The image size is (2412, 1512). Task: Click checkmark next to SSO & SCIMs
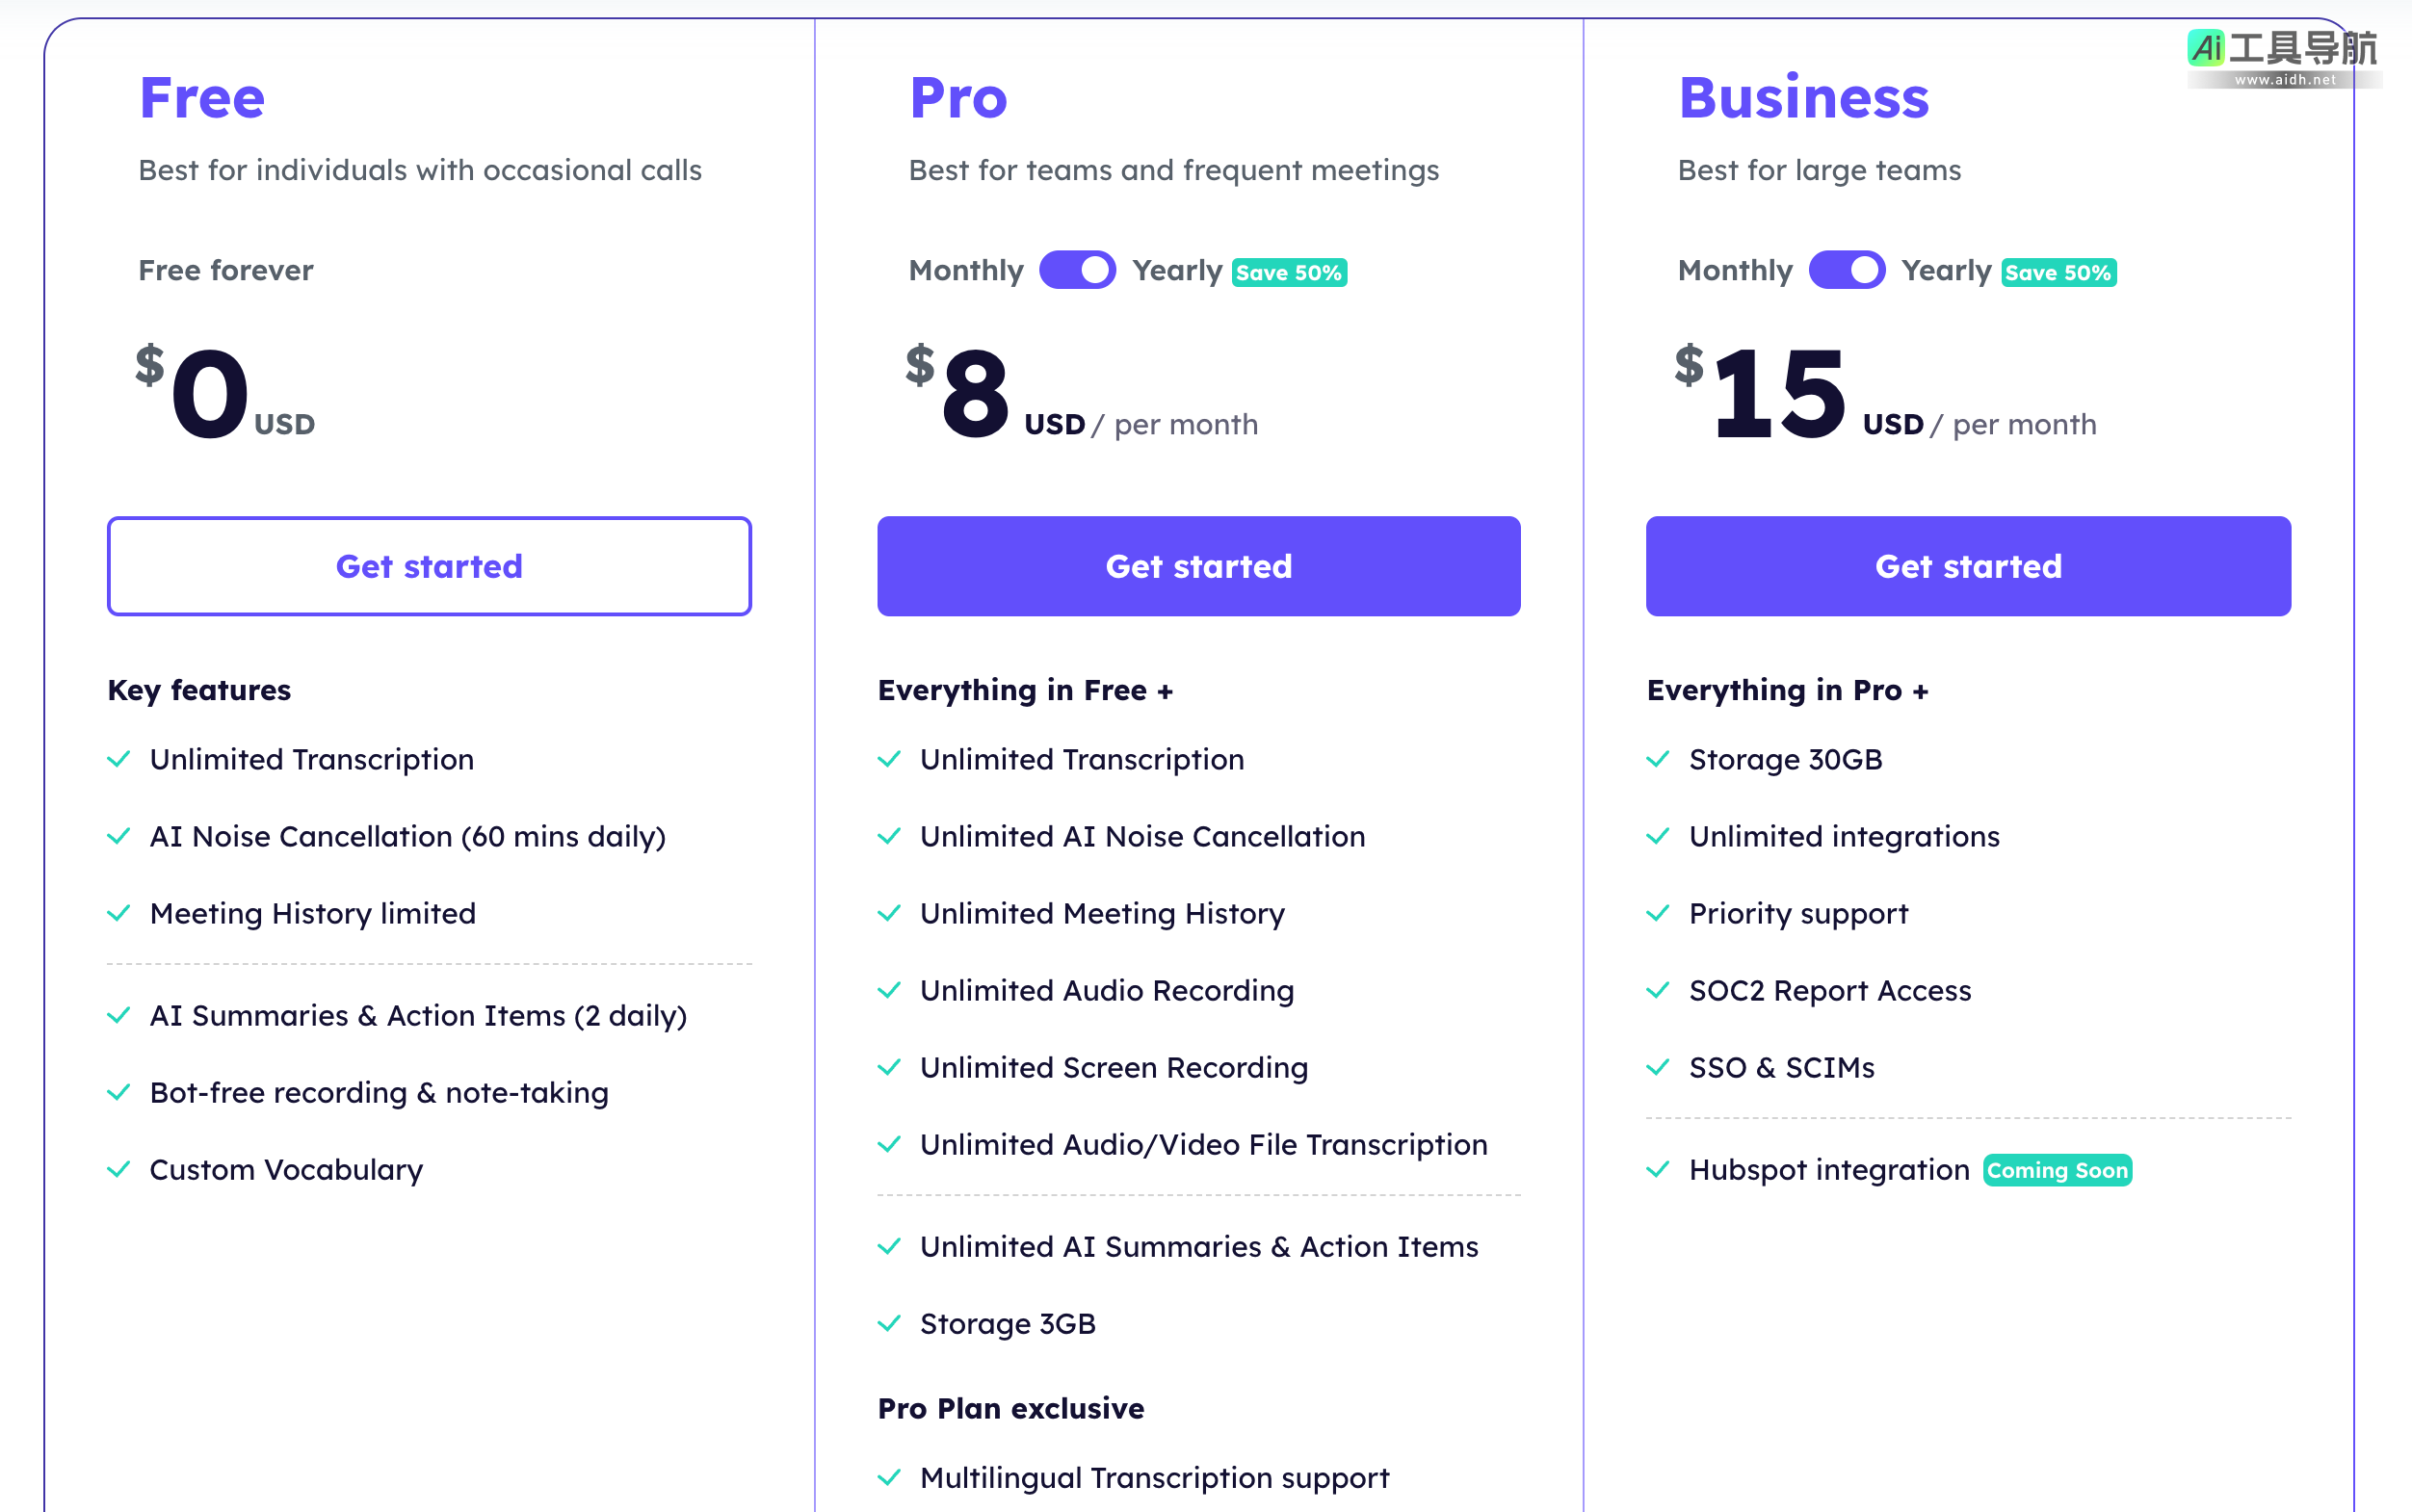(x=1658, y=1068)
